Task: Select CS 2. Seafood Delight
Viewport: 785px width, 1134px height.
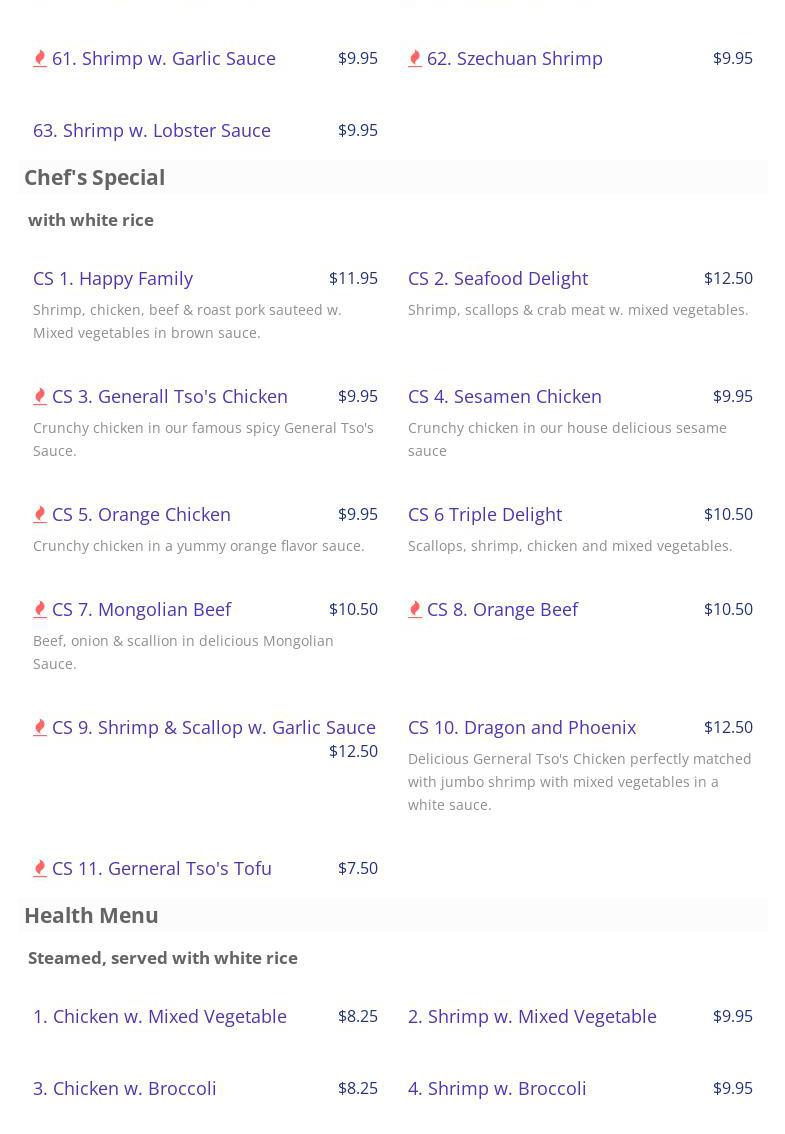Action: click(498, 278)
